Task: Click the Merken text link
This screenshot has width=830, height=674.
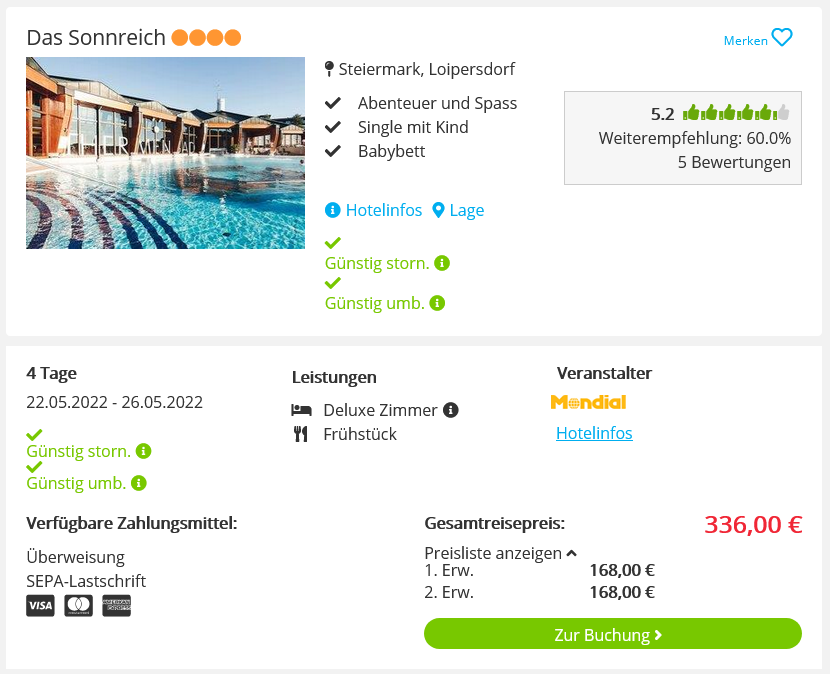Action: (x=745, y=41)
